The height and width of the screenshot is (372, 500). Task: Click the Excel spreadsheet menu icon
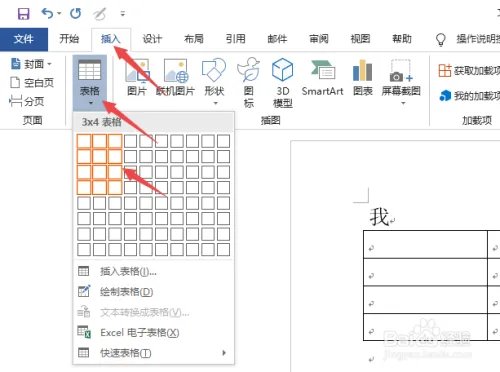pos(84,332)
